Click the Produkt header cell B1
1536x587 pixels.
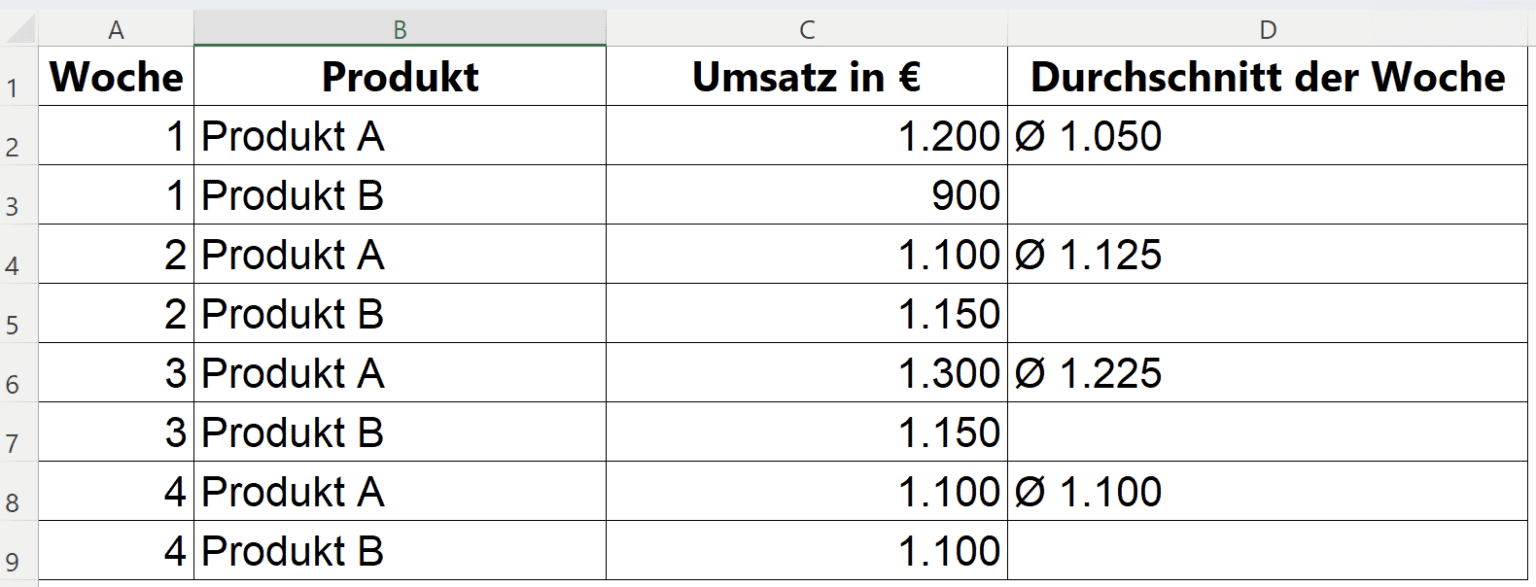click(x=399, y=76)
